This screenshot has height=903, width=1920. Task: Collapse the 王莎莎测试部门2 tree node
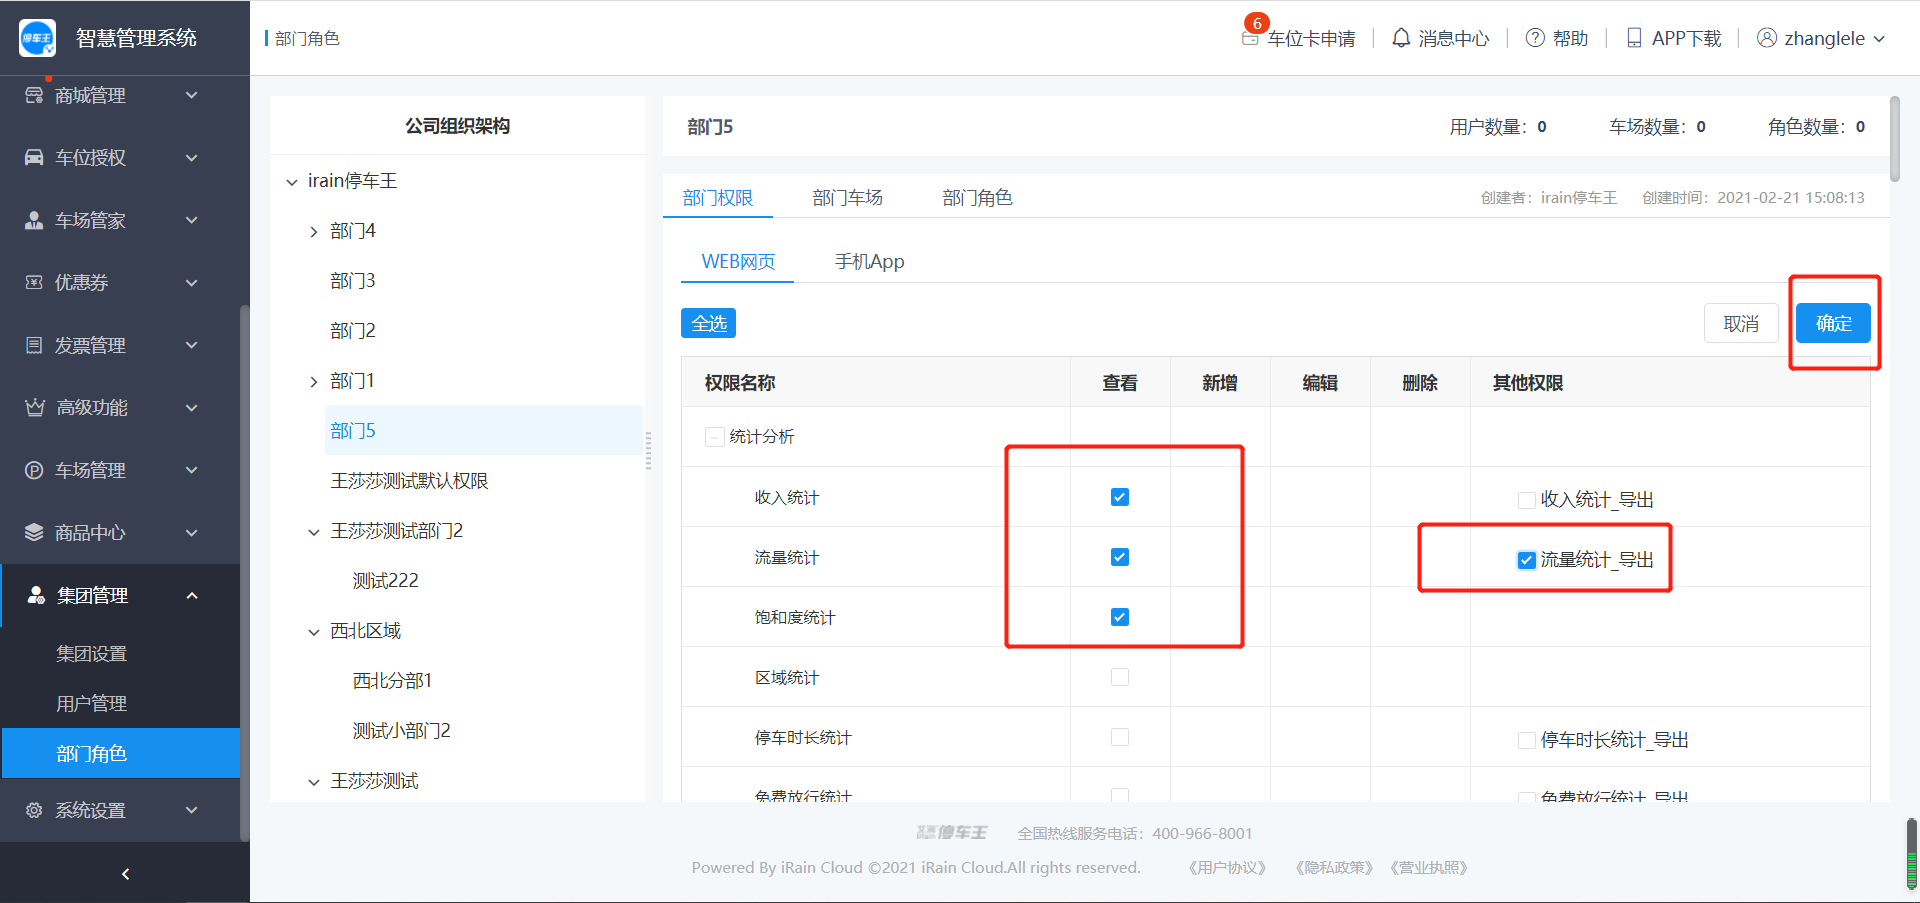pos(314,532)
